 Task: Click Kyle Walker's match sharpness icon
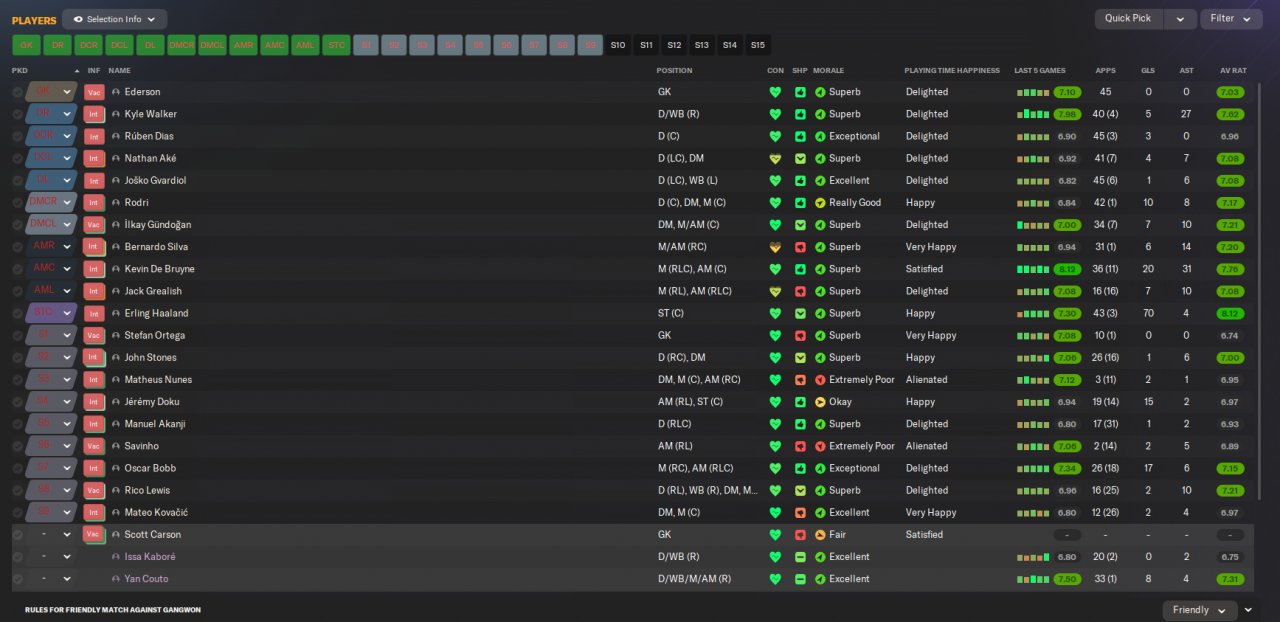point(800,114)
